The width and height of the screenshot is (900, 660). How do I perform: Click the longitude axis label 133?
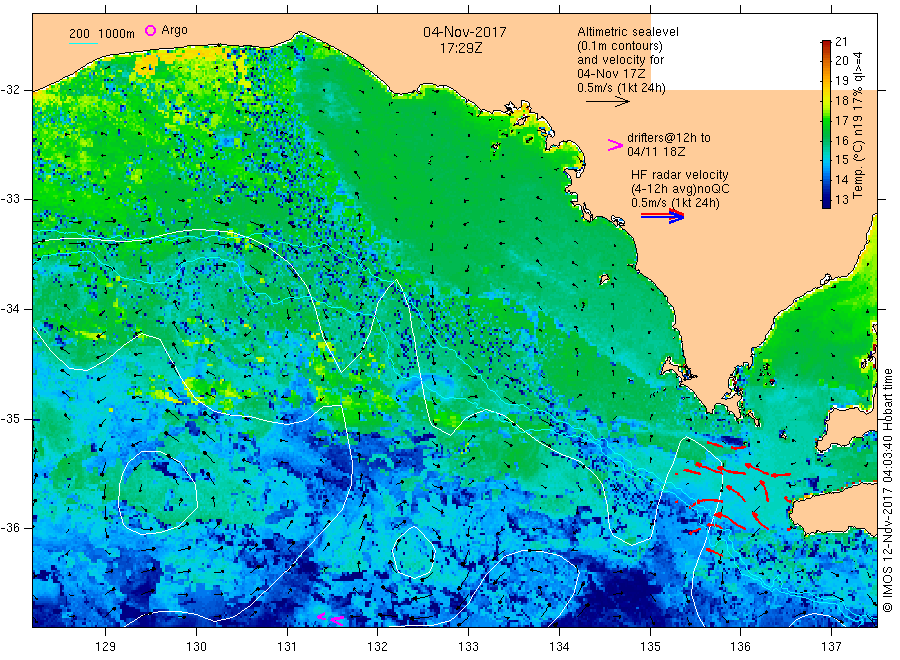468,647
